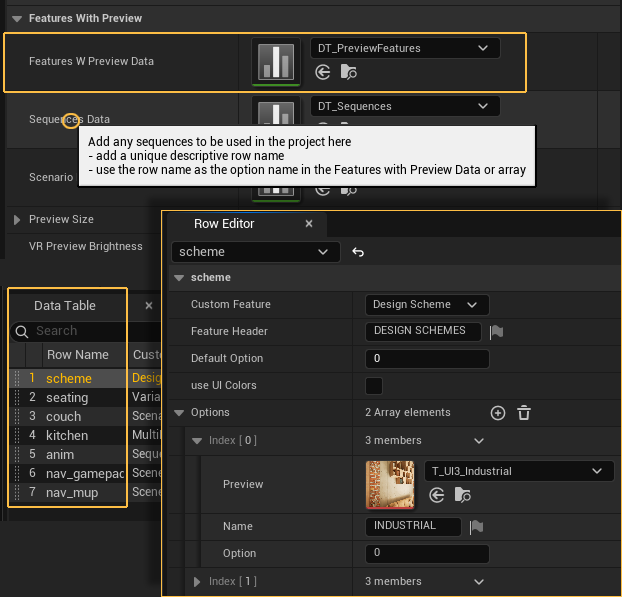Click the flag icon beside the INDUSTRIAL name
The height and width of the screenshot is (597, 622).
pyautogui.click(x=476, y=527)
